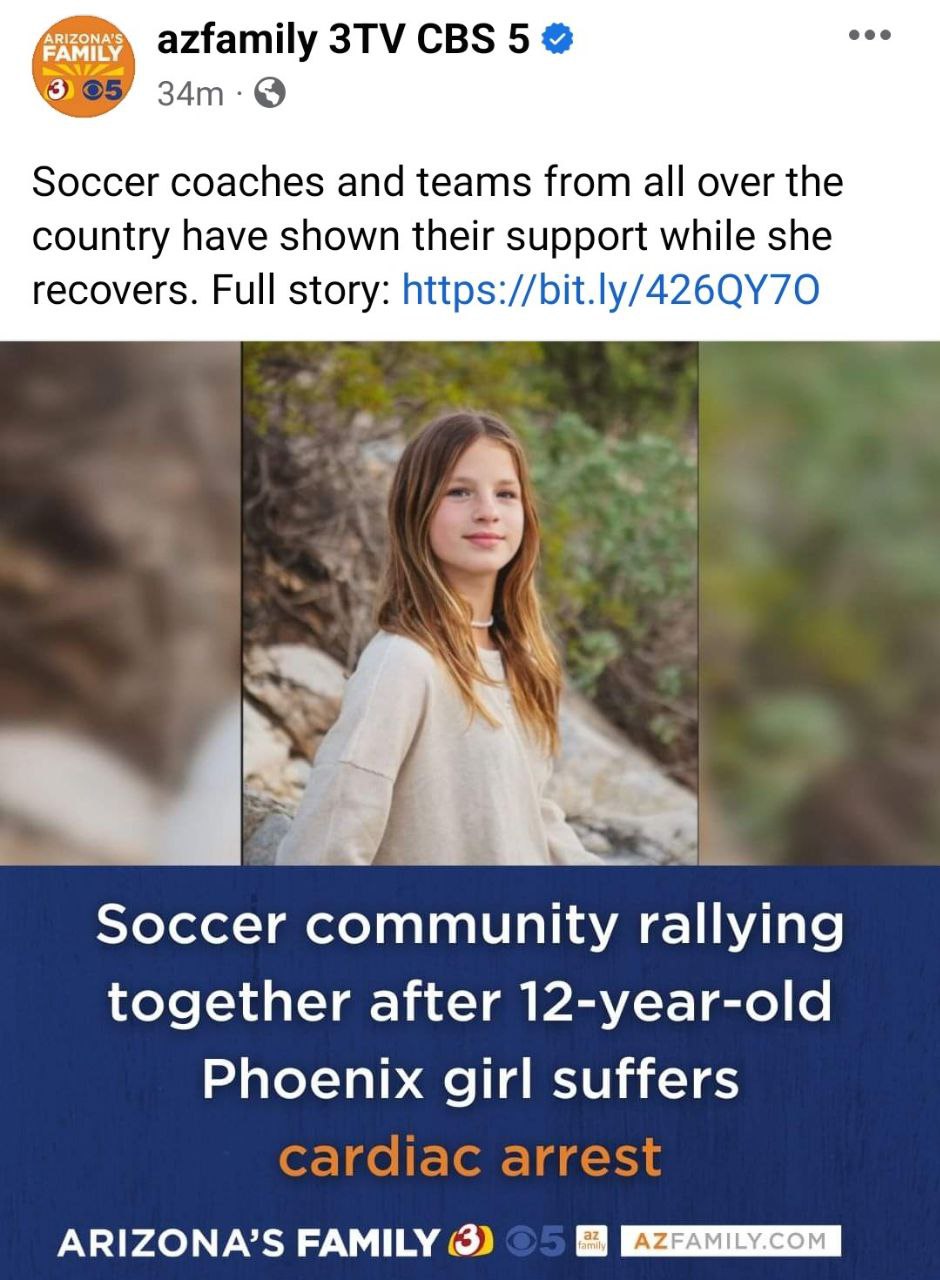
Task: Click the orange "cardiac arrest" text
Action: (x=470, y=1157)
